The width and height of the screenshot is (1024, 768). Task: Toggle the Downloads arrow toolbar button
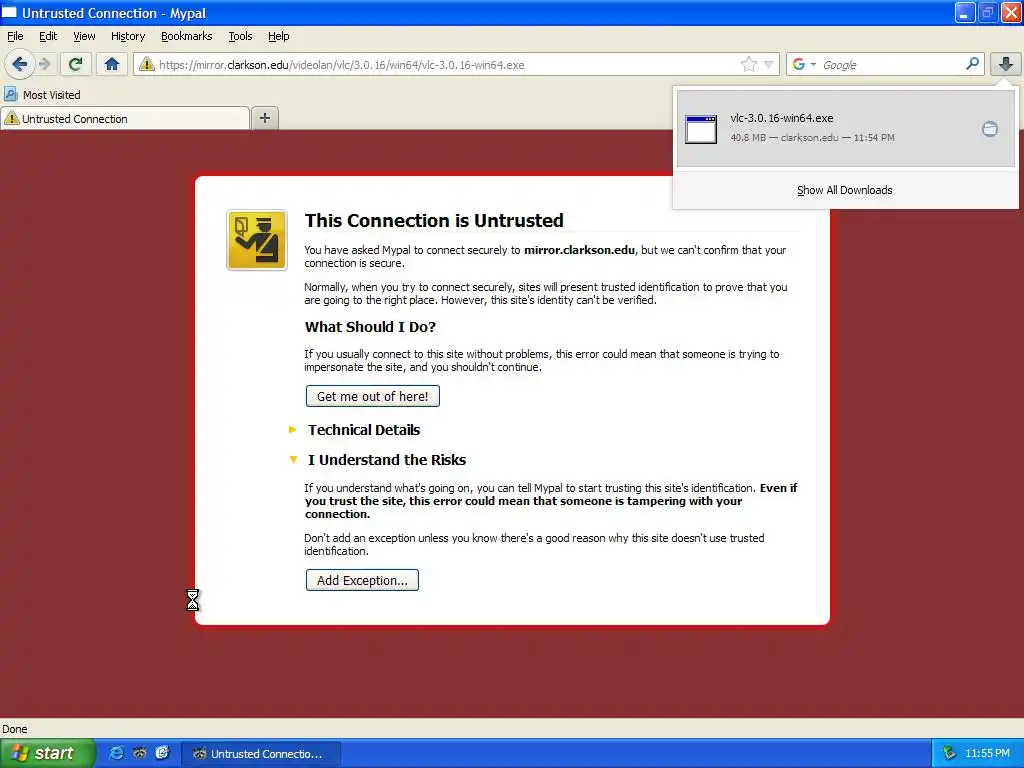tap(1006, 64)
